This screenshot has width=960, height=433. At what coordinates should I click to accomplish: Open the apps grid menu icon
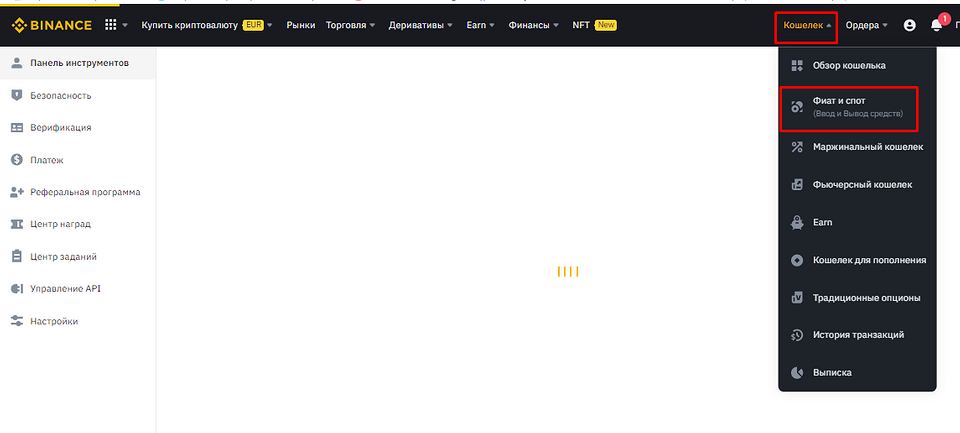(110, 25)
